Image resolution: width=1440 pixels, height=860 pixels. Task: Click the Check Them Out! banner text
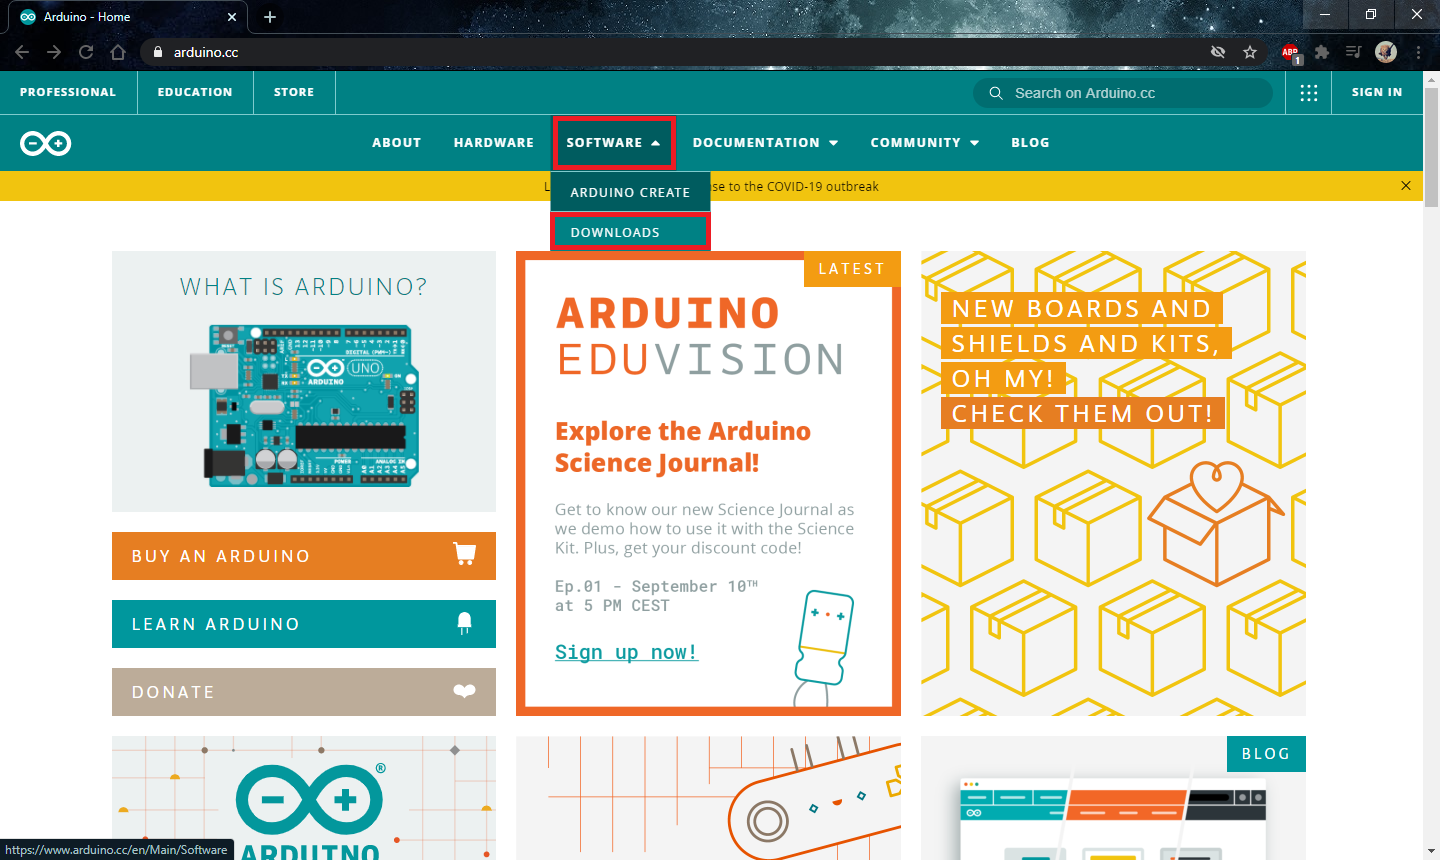[1082, 414]
